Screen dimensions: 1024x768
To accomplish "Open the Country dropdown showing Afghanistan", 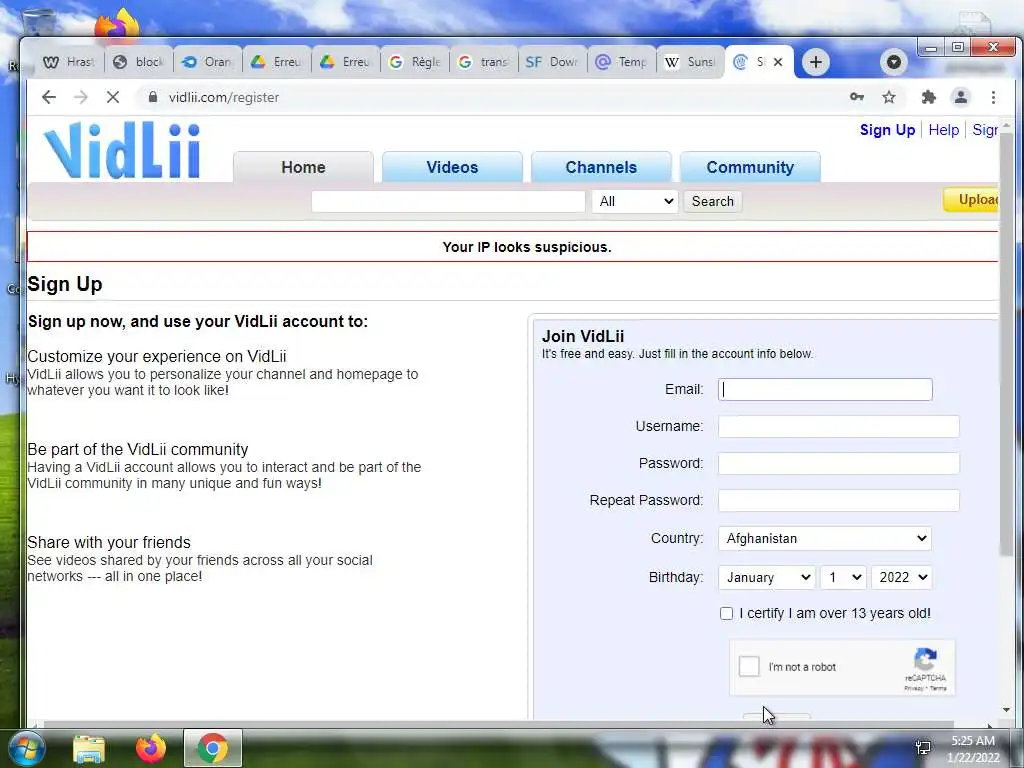I will [x=824, y=538].
